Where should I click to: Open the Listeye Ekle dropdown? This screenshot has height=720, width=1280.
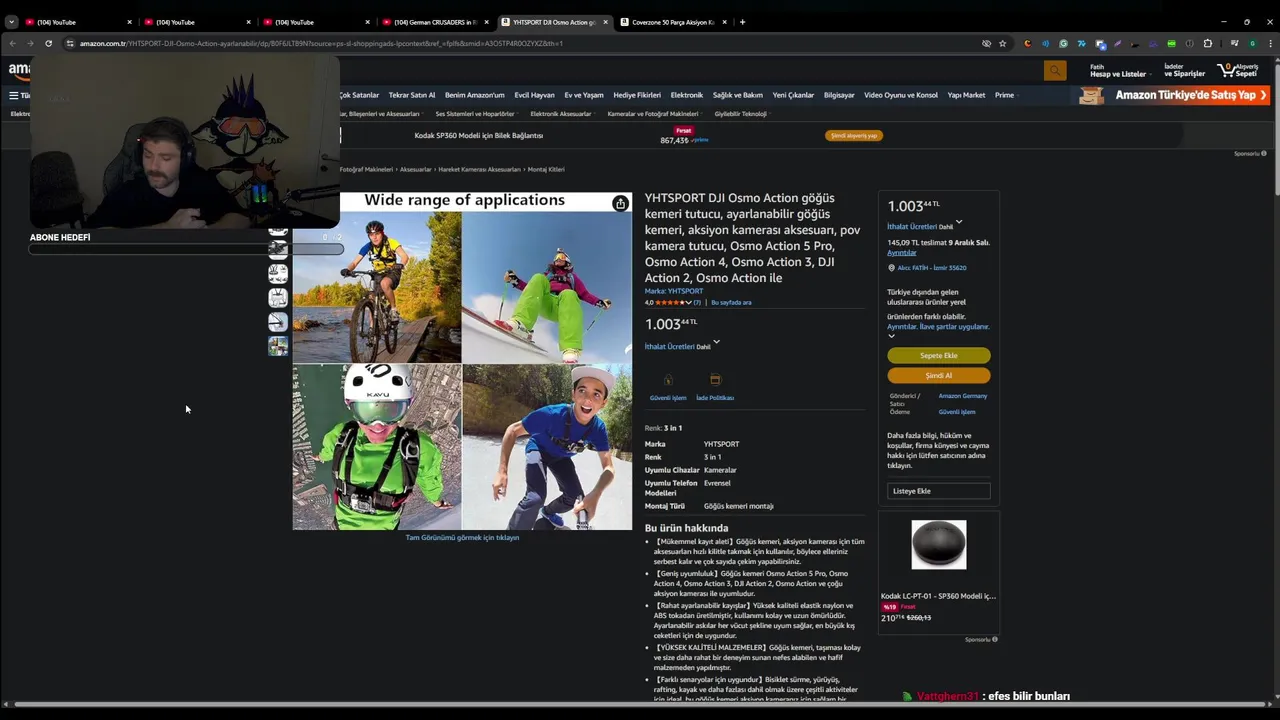coord(938,491)
